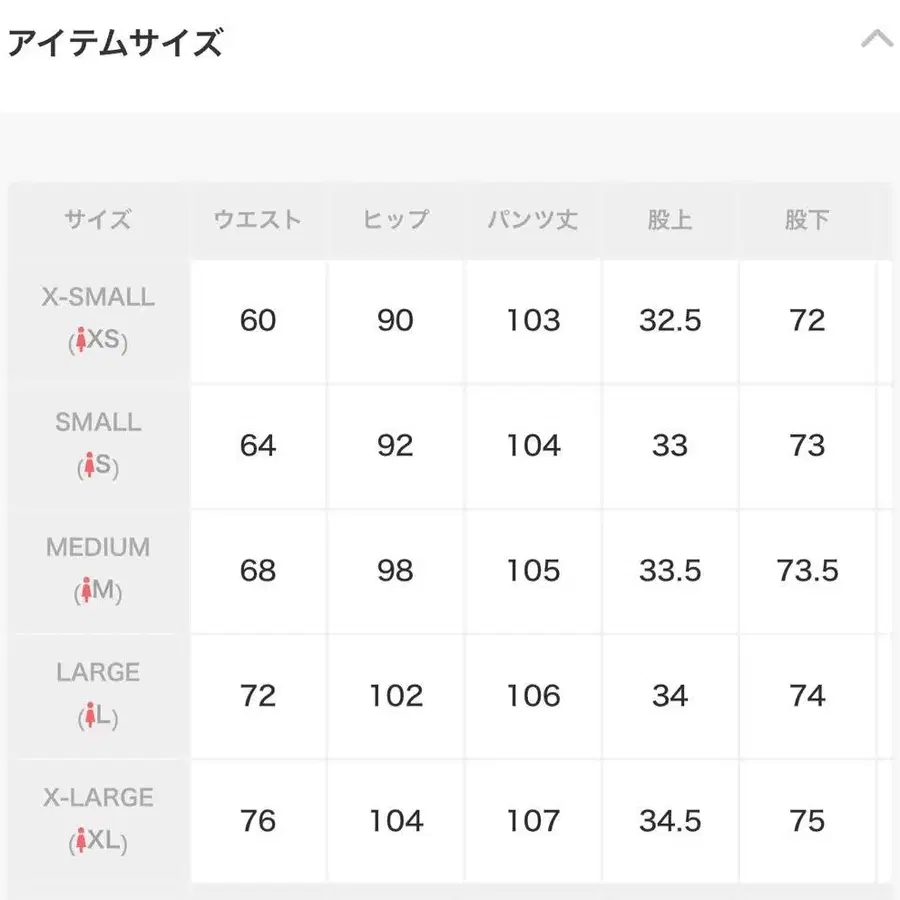Click the XS size person icon
The image size is (900, 900).
click(80, 341)
